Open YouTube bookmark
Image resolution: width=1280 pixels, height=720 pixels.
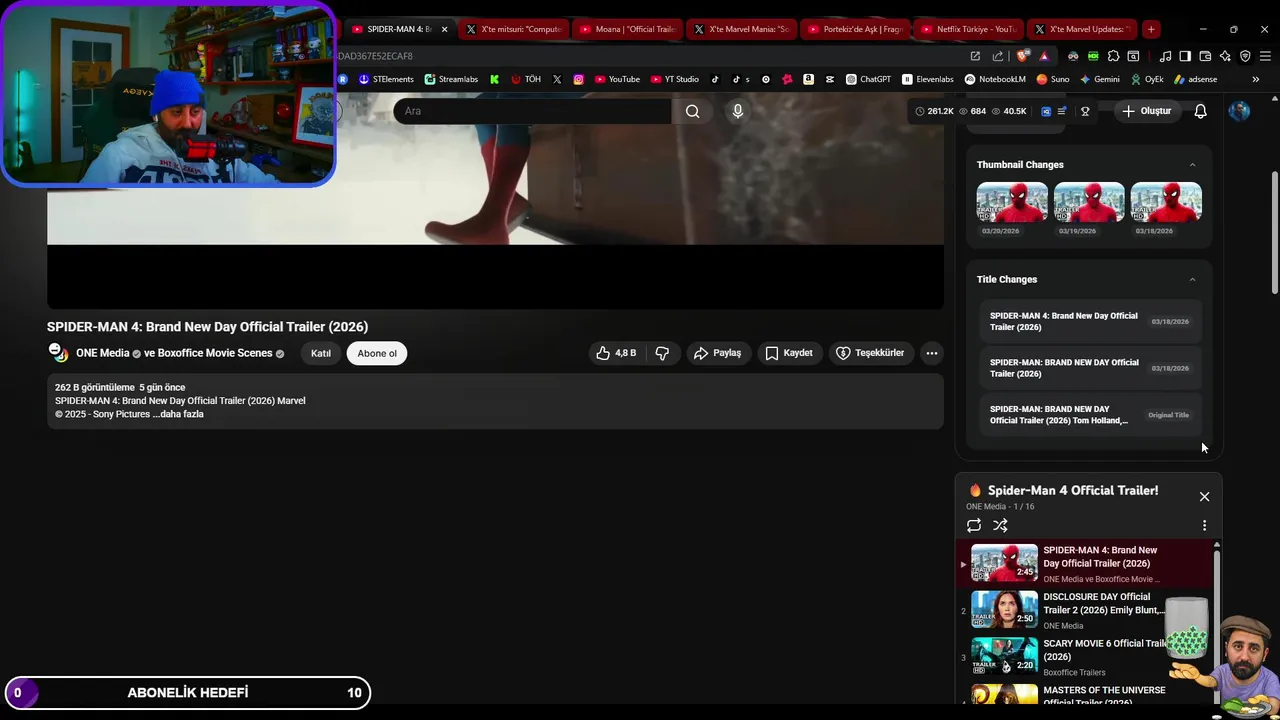click(x=617, y=79)
